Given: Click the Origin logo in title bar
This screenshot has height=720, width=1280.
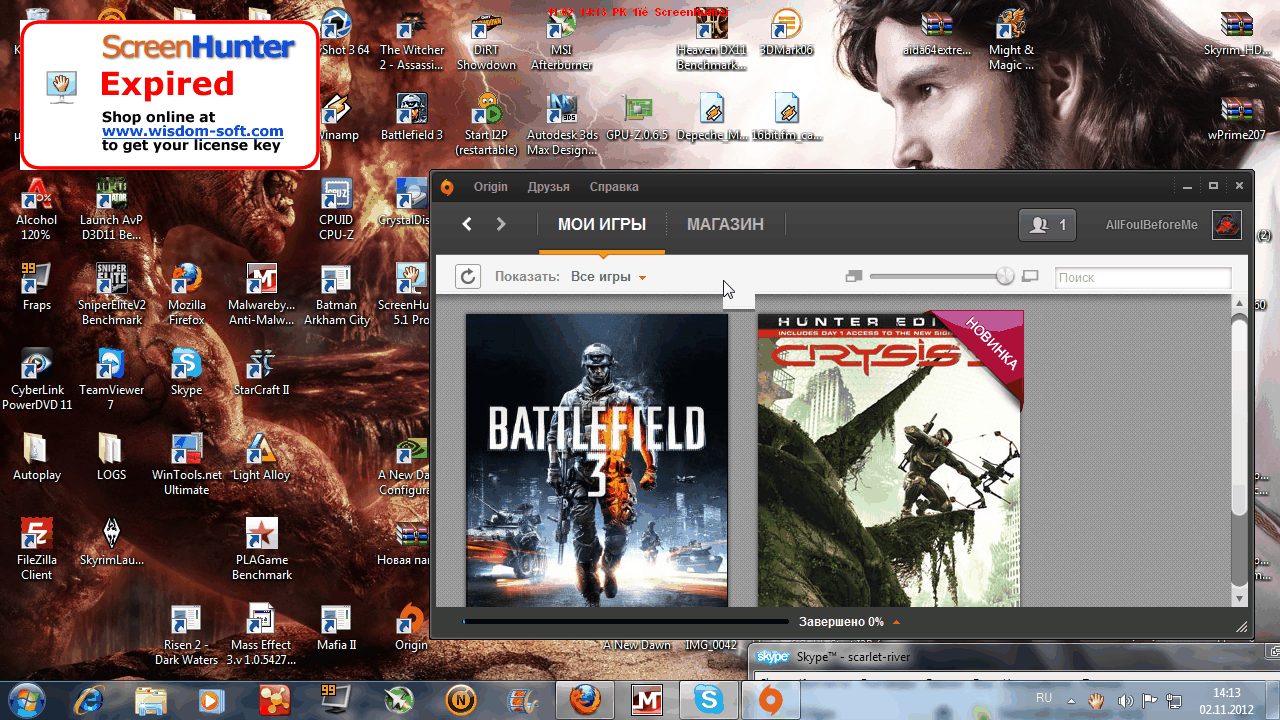Looking at the screenshot, I should [448, 187].
